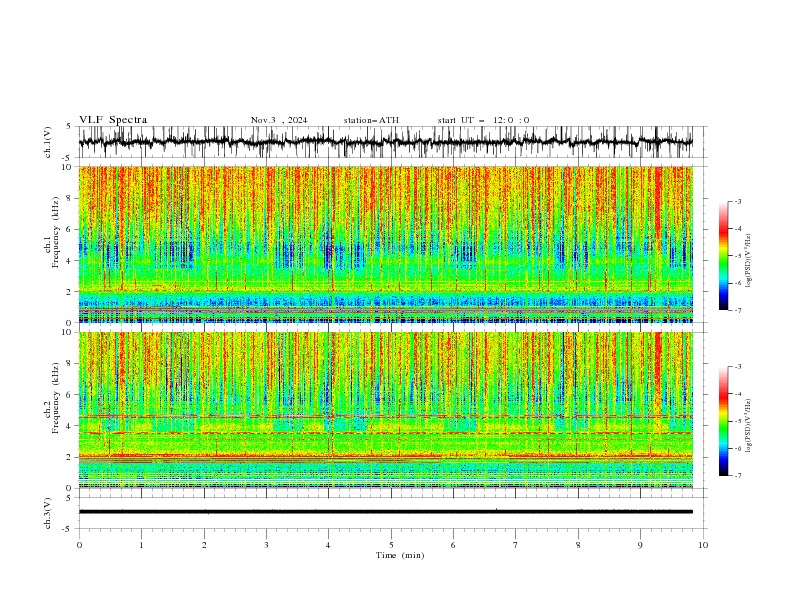Click the "1" tick on the Time axis
792x612 pixels.
point(141,545)
